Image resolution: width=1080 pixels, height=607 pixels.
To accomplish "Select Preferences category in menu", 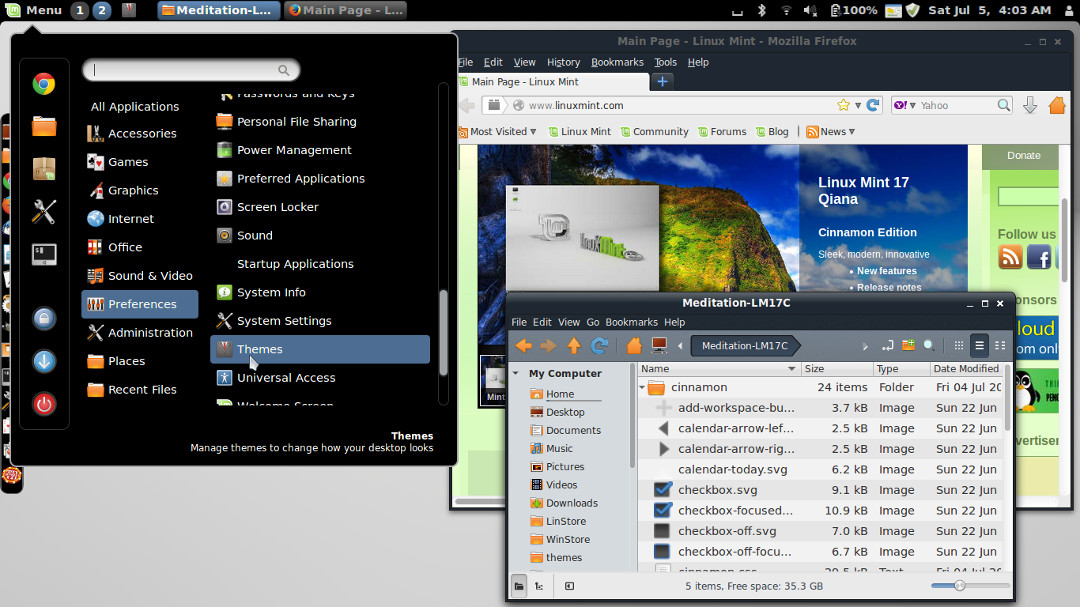I will pyautogui.click(x=140, y=304).
